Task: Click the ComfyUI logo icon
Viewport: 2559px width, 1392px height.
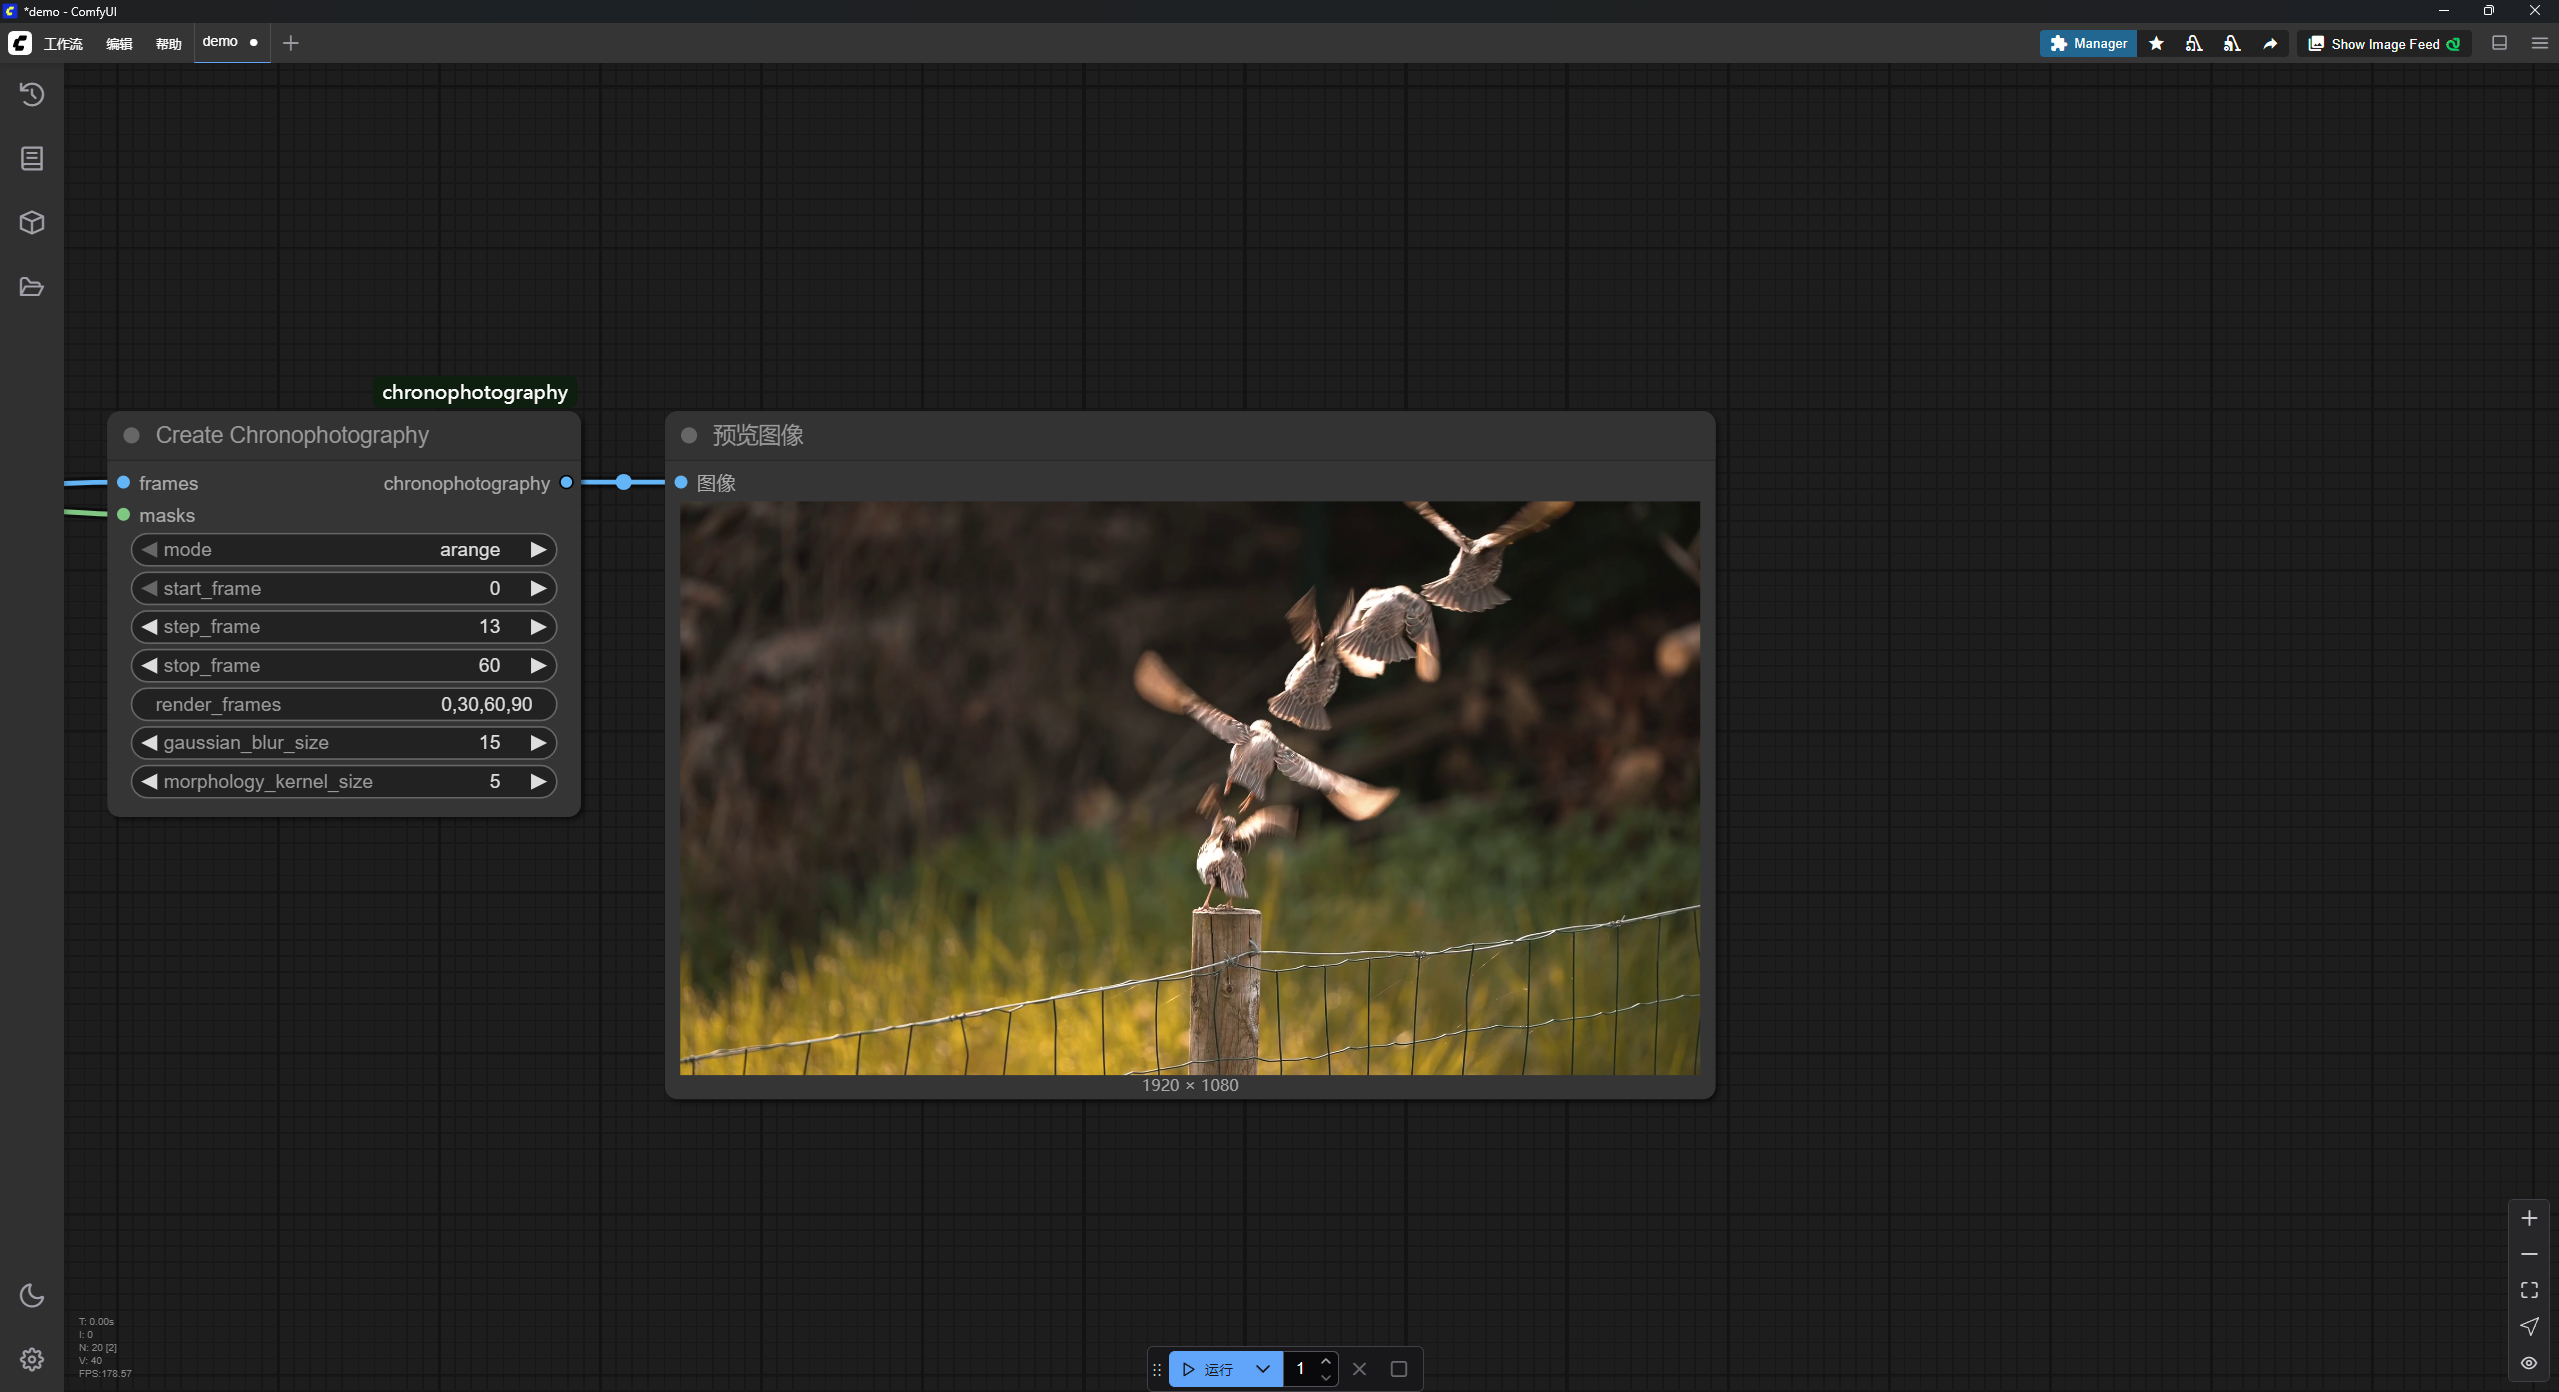Action: [20, 43]
